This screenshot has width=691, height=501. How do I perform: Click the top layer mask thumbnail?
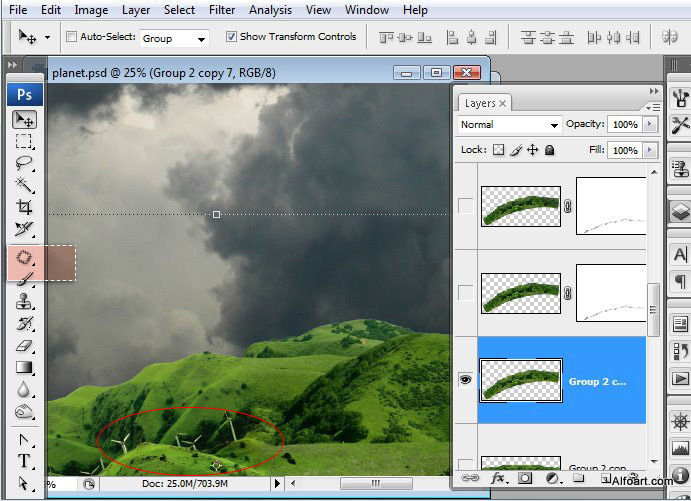[x=611, y=207]
